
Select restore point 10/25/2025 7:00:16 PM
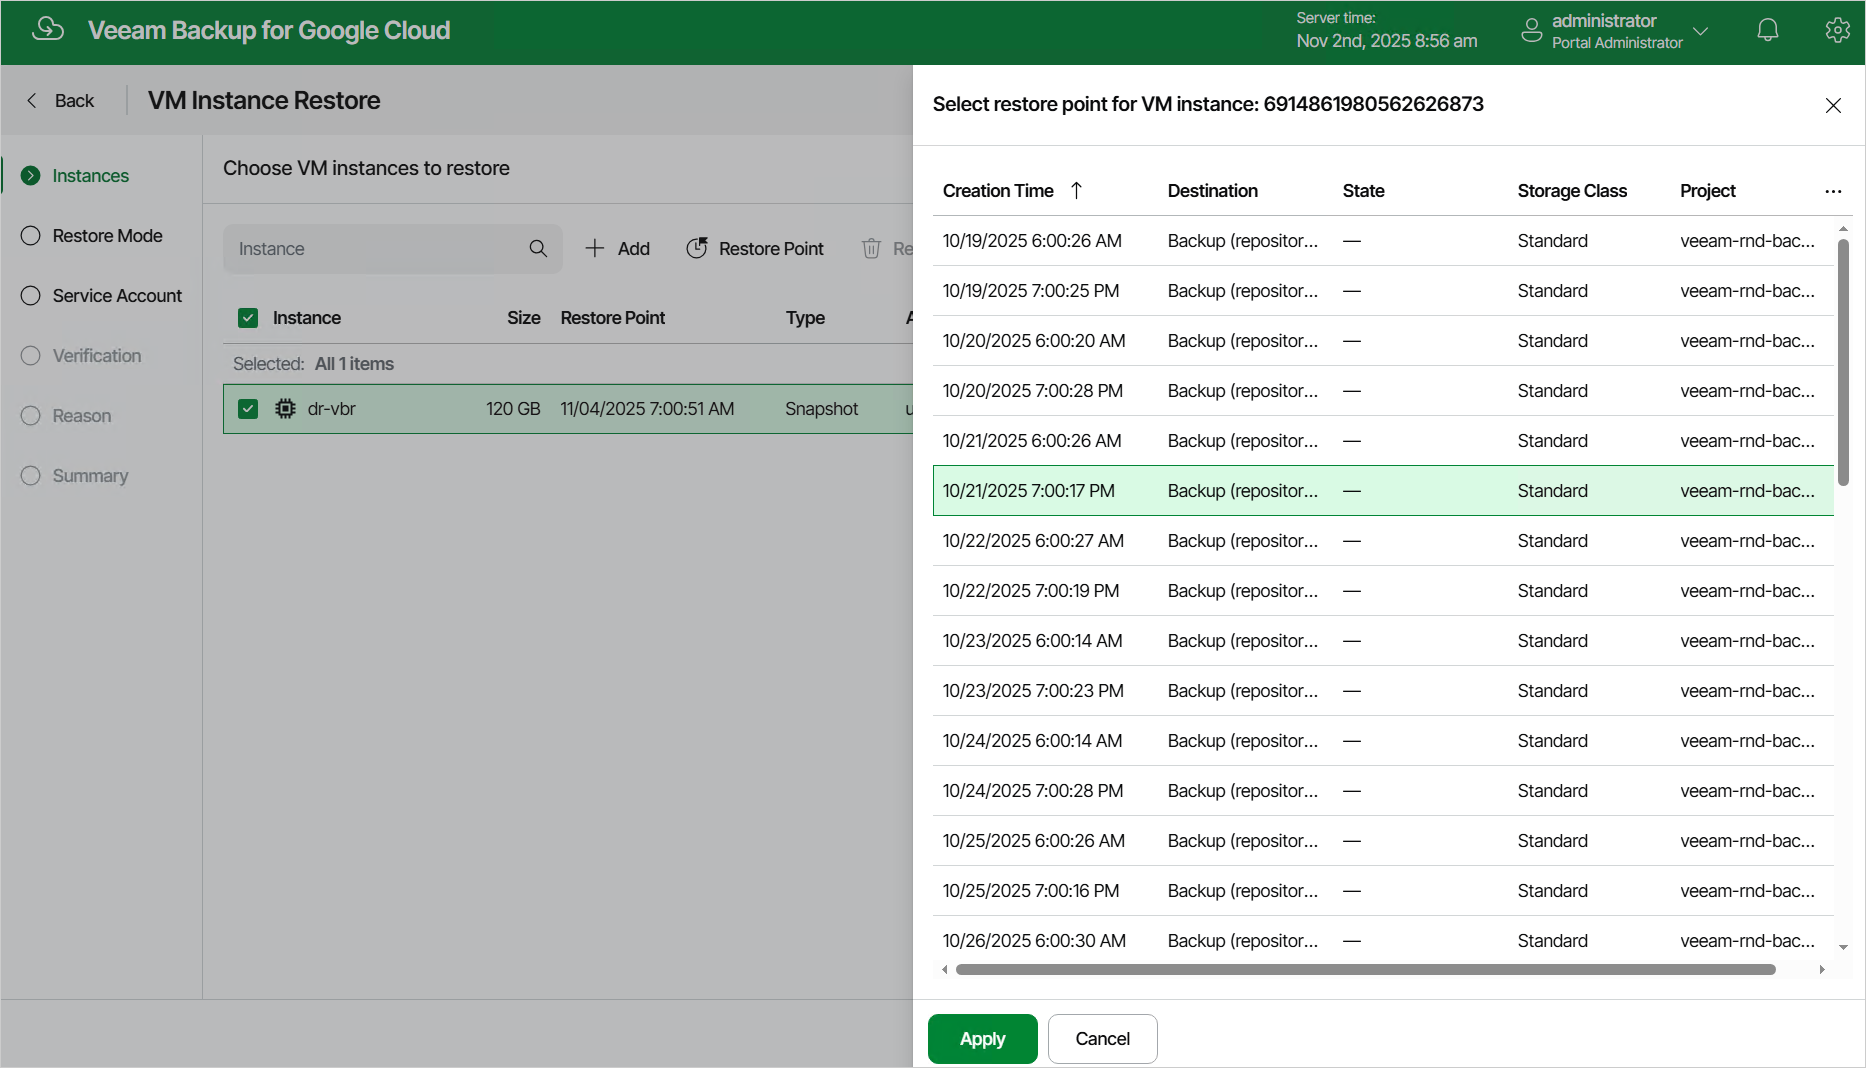(1383, 891)
